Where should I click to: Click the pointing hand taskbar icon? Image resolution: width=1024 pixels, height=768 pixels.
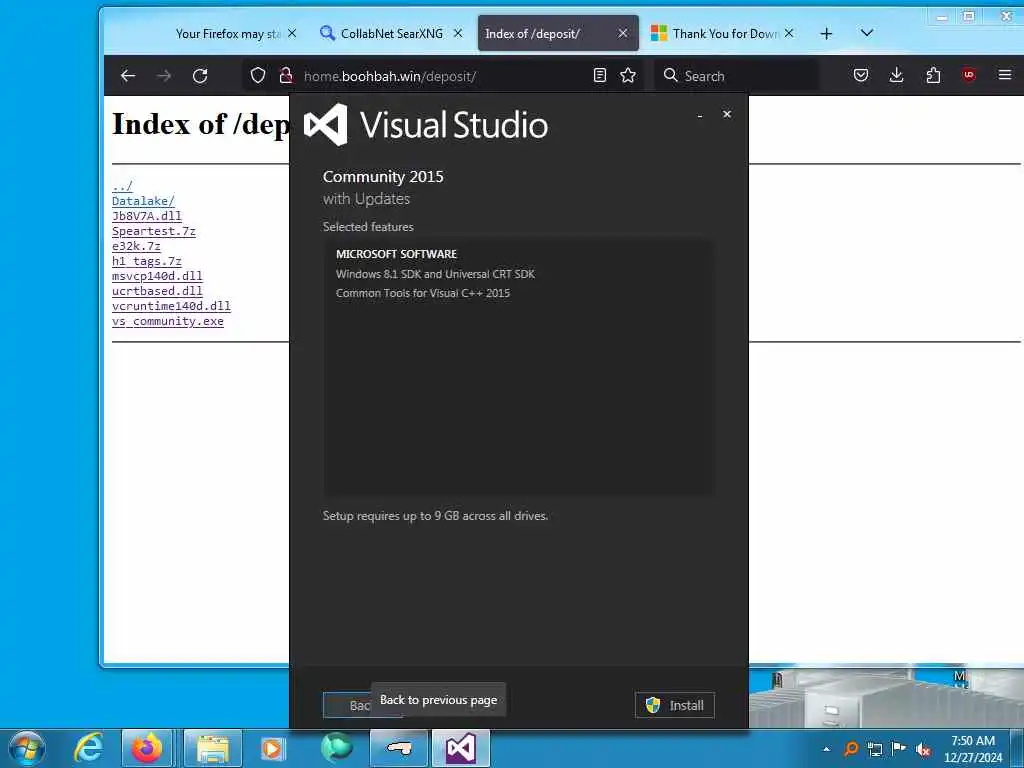click(x=399, y=748)
